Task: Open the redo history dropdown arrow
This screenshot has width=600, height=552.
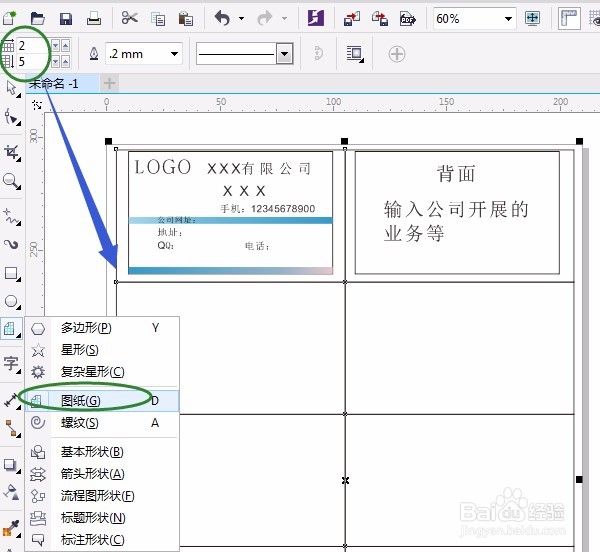Action: point(284,18)
